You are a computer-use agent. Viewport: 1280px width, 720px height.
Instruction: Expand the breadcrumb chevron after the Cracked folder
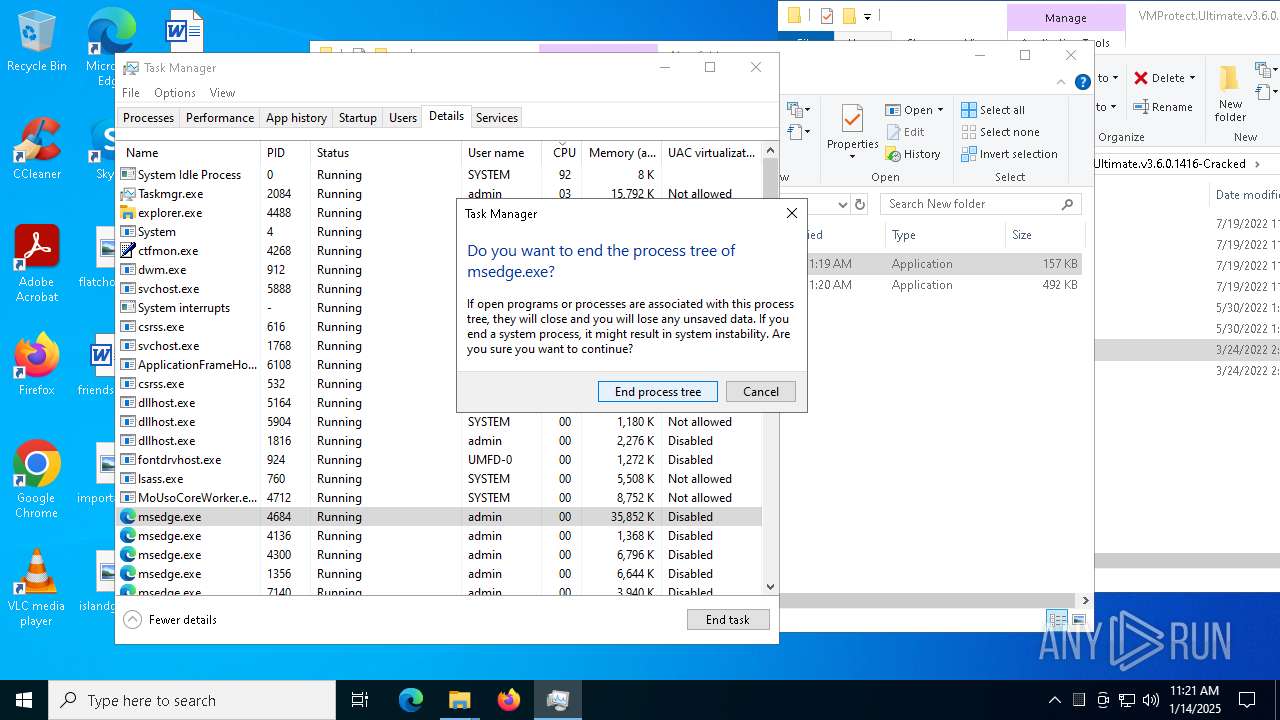point(1257,164)
